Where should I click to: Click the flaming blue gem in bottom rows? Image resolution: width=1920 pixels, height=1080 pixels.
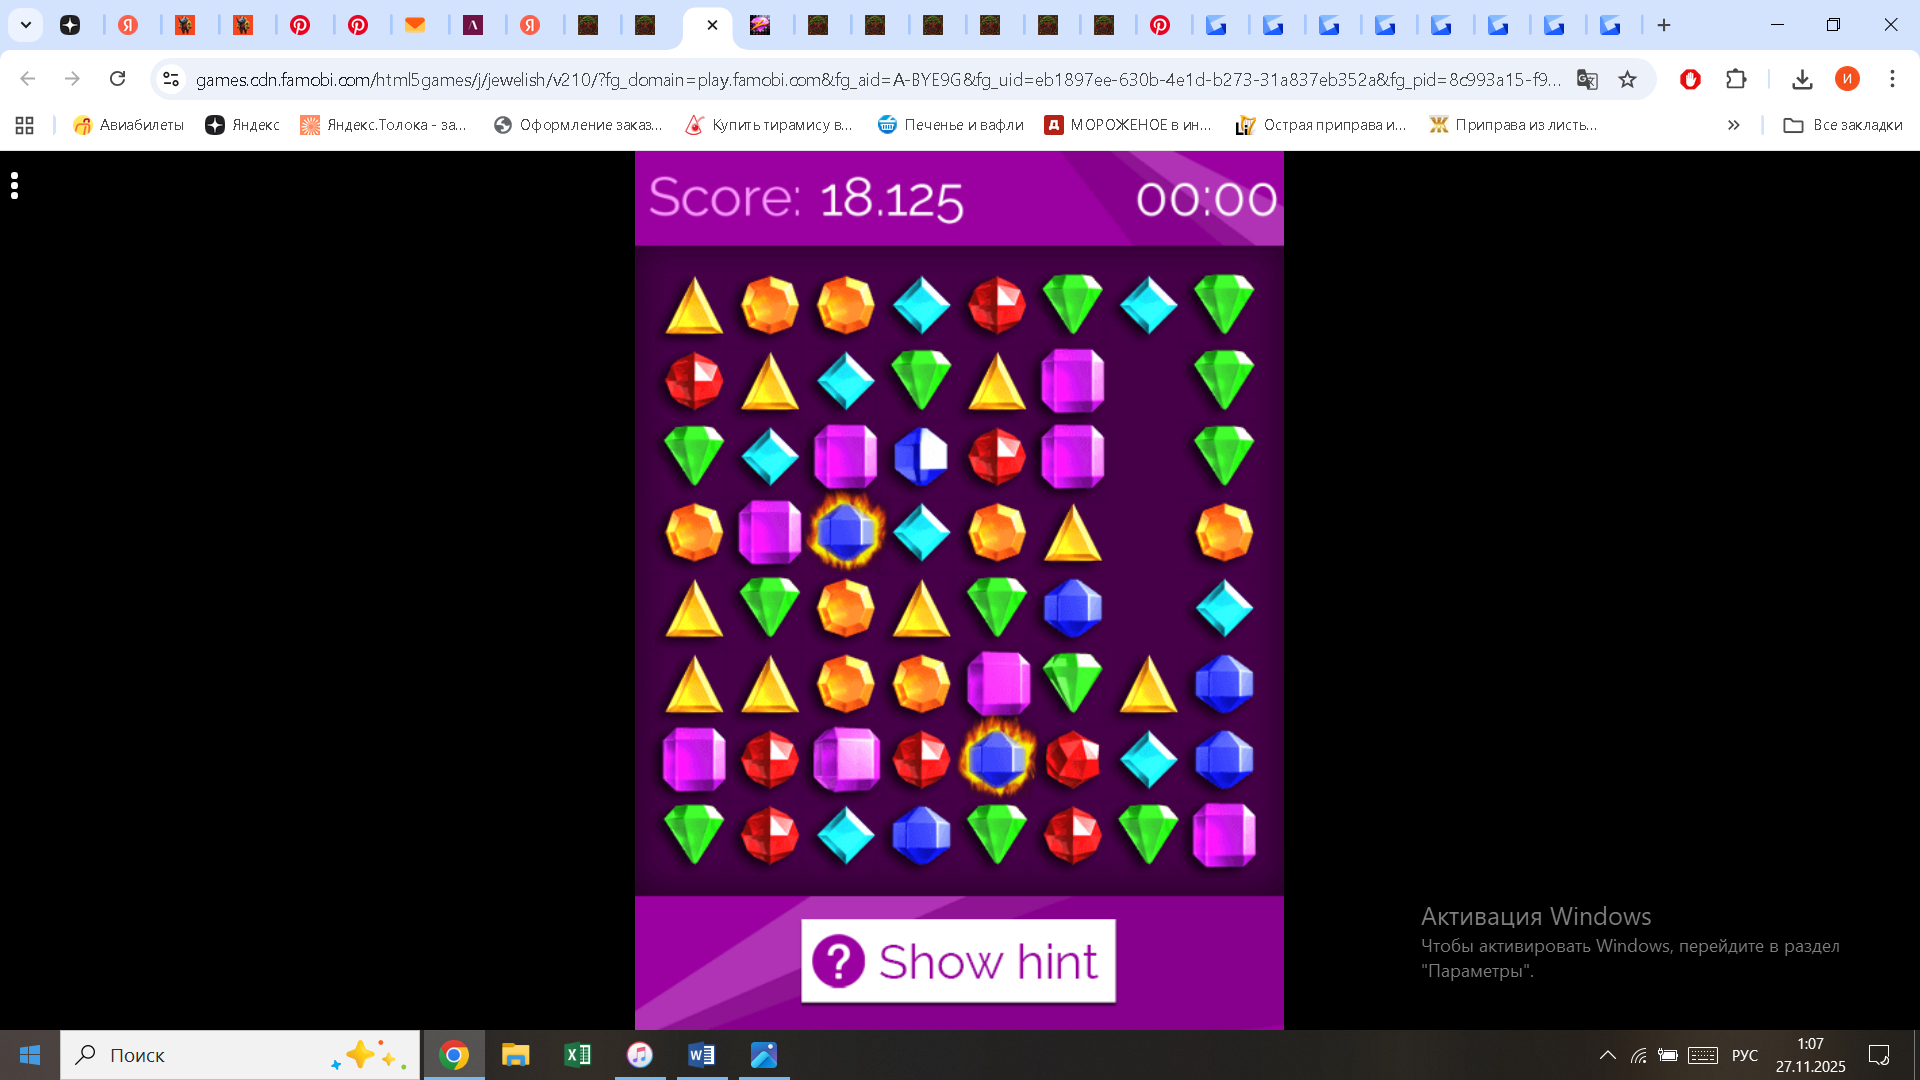[x=997, y=758]
